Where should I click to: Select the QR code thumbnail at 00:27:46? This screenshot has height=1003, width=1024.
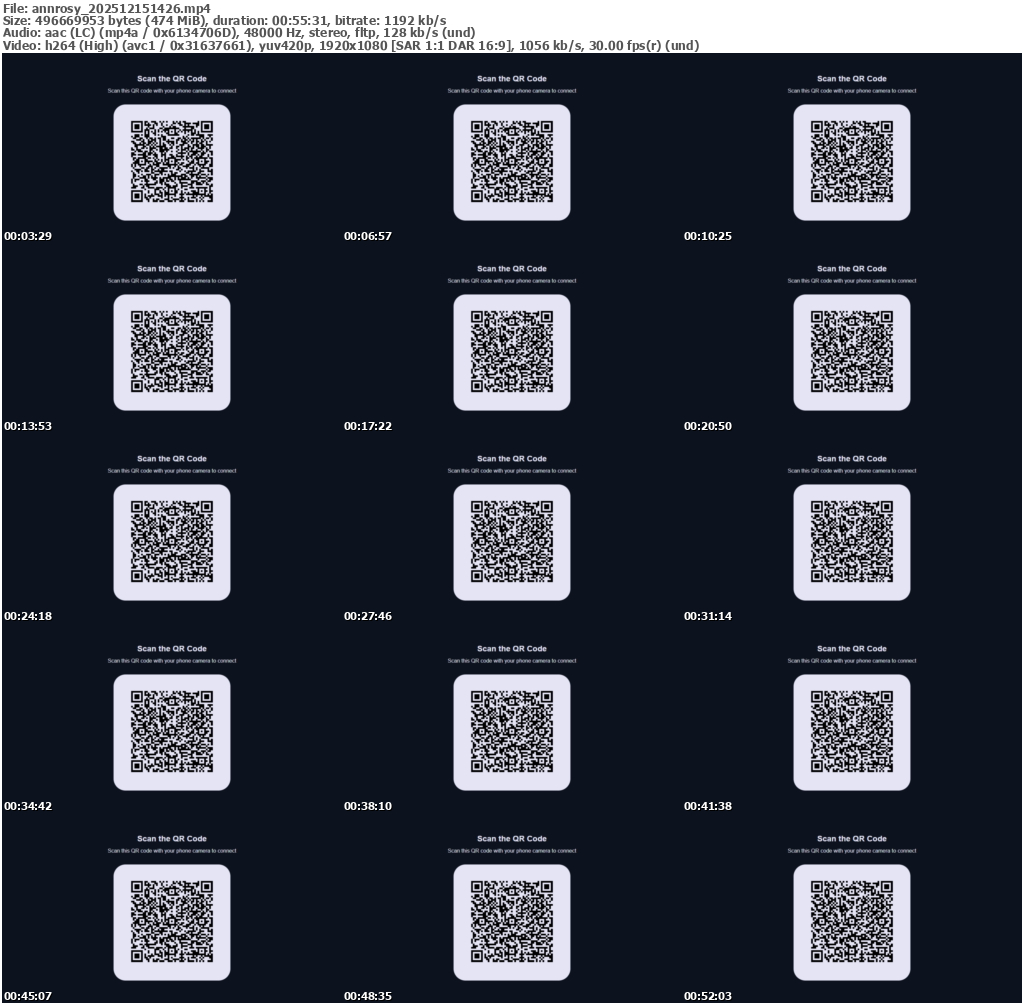coord(512,542)
